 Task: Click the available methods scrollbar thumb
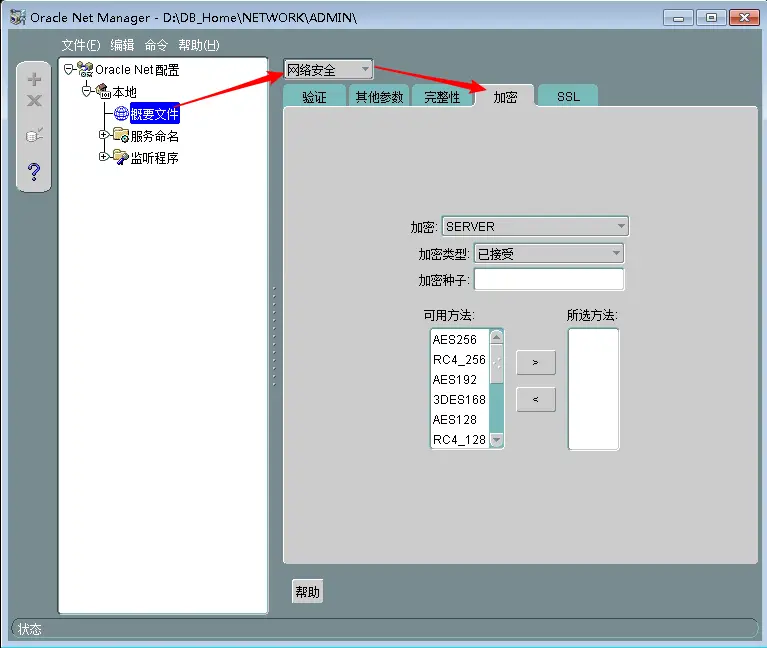point(496,364)
